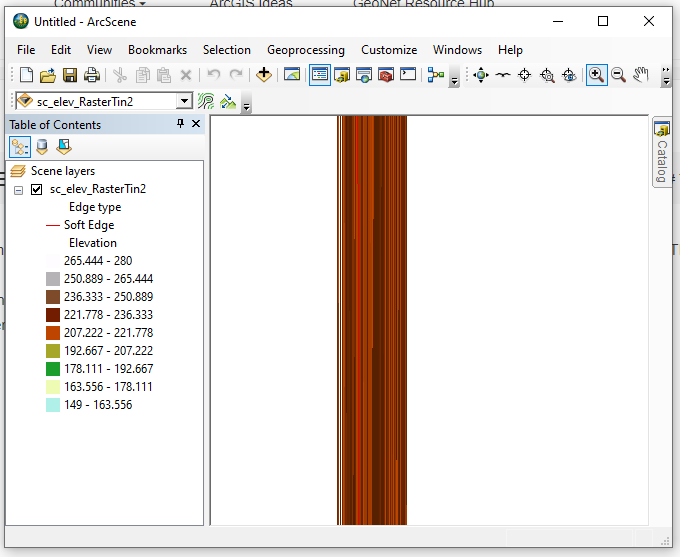This screenshot has height=557, width=680.
Task: Open the Windows menu
Action: 457,50
